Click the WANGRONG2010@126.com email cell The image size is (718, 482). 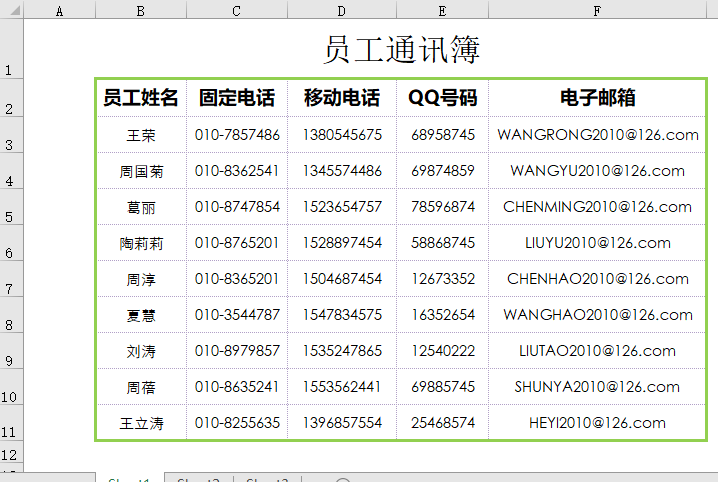coord(597,135)
